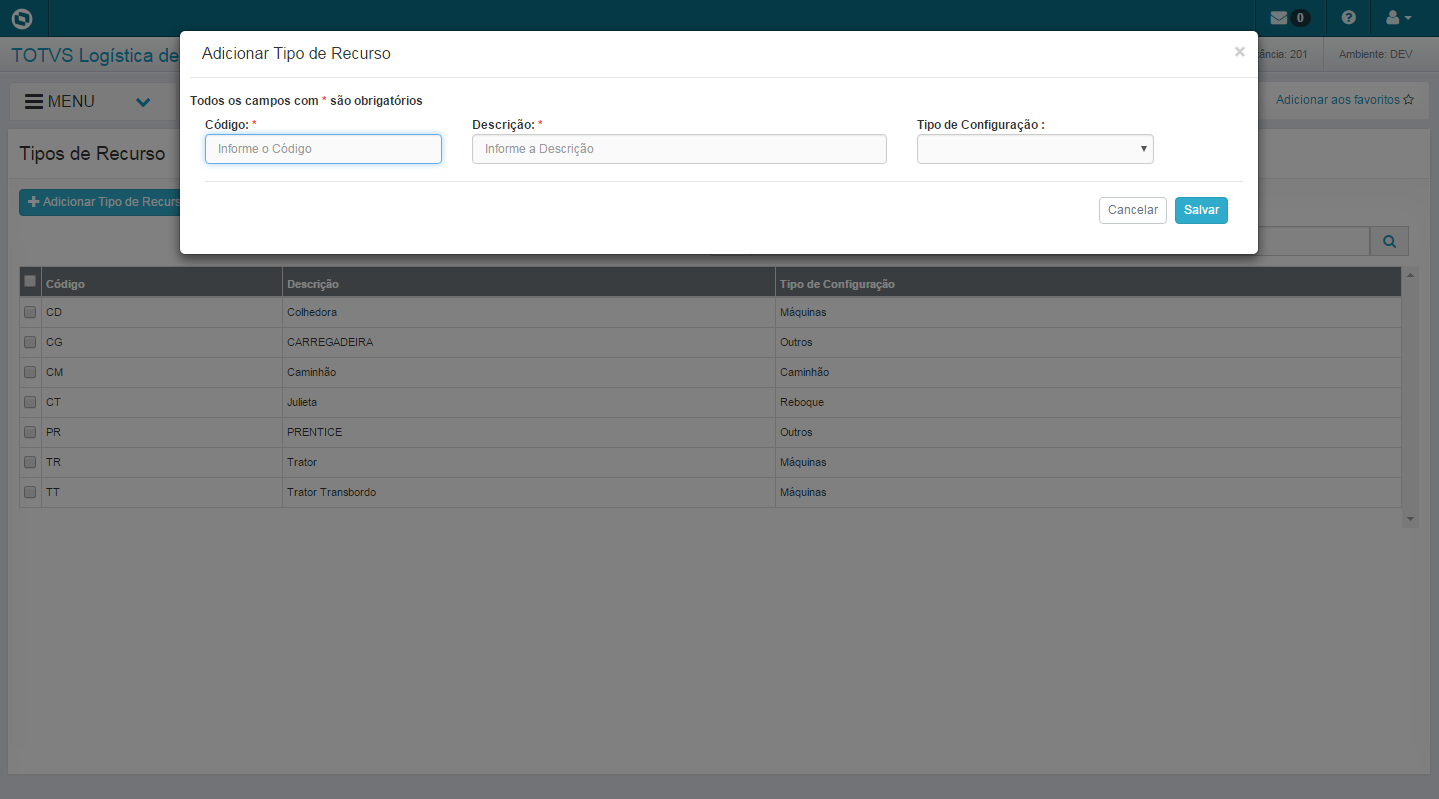Click the search input field behind dialog
The width and height of the screenshot is (1439, 799).
(1313, 241)
